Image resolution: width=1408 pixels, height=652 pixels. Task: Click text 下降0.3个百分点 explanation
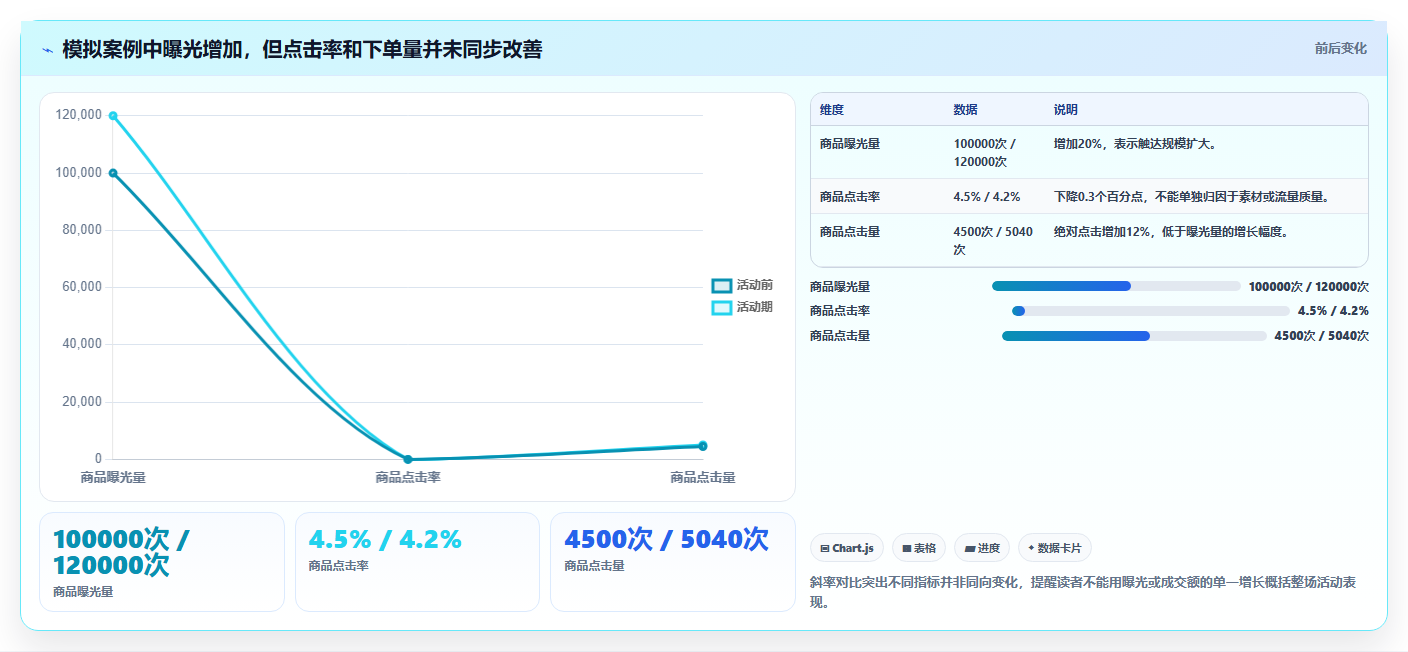[x=1192, y=197]
